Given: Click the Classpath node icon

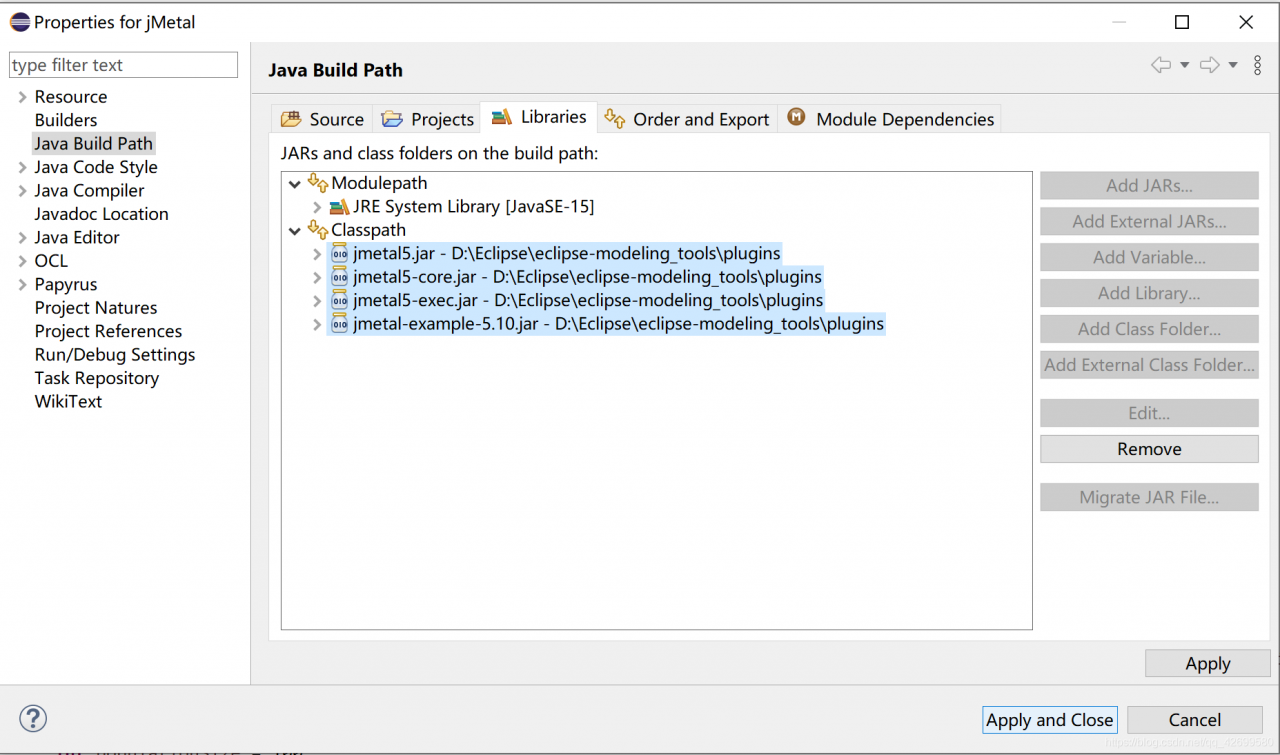Looking at the screenshot, I should point(318,230).
